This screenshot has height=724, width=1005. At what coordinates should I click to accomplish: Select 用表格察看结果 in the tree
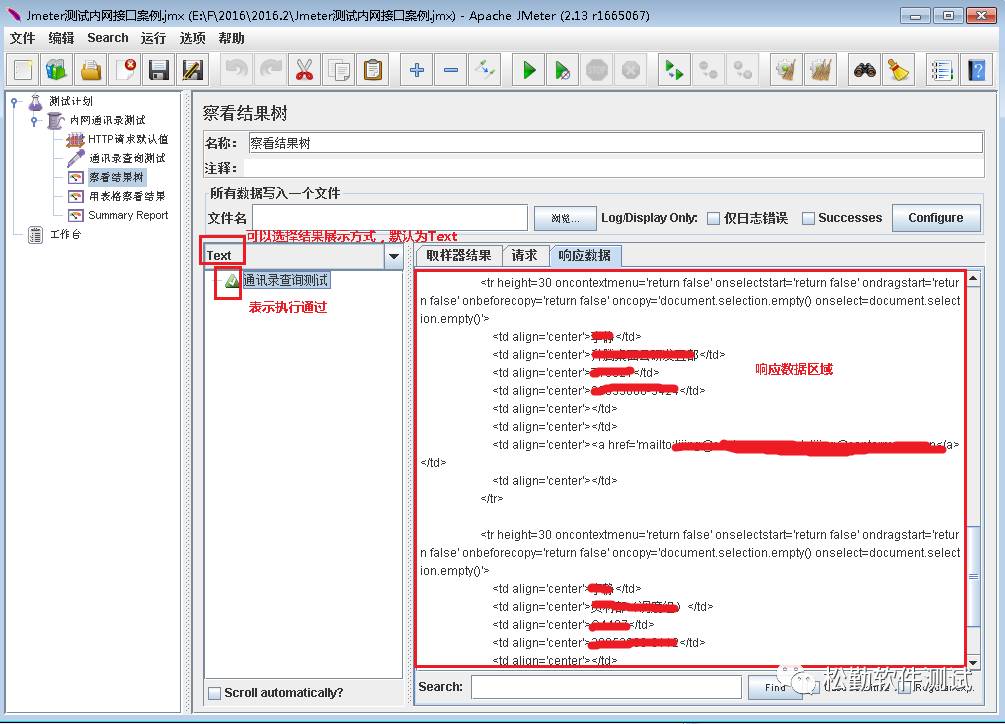pos(127,197)
